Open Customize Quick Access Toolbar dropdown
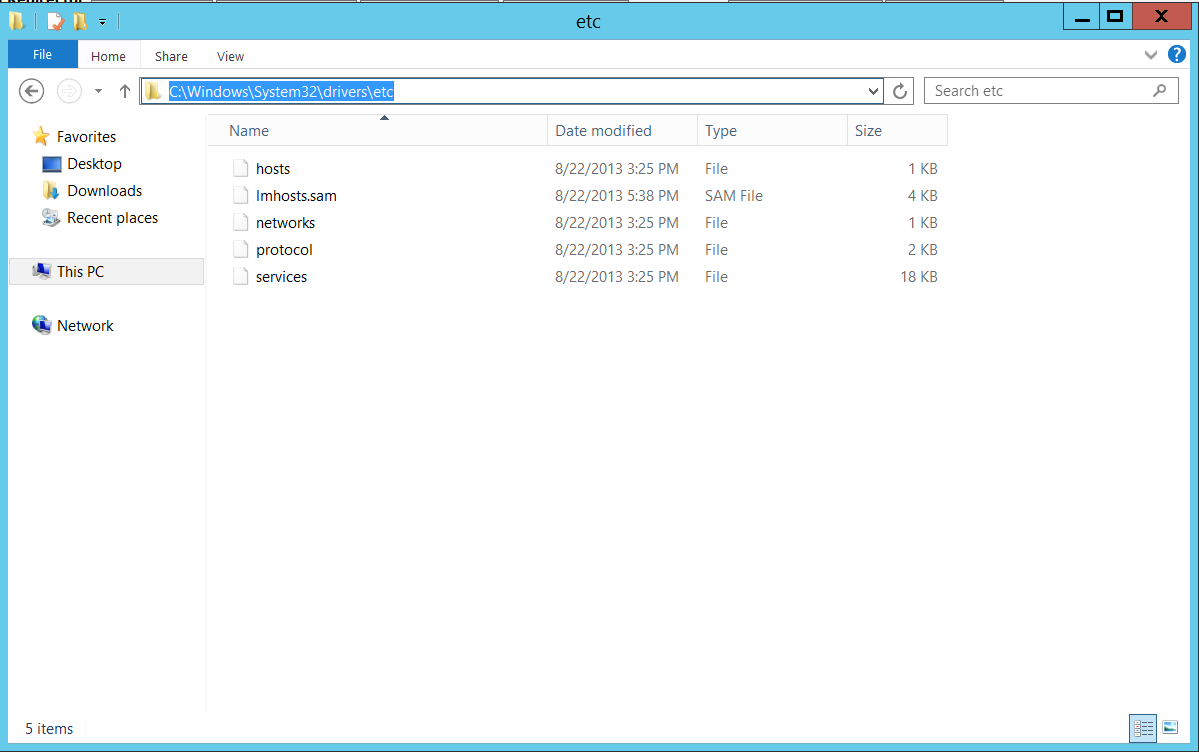This screenshot has width=1199, height=752. pos(102,22)
